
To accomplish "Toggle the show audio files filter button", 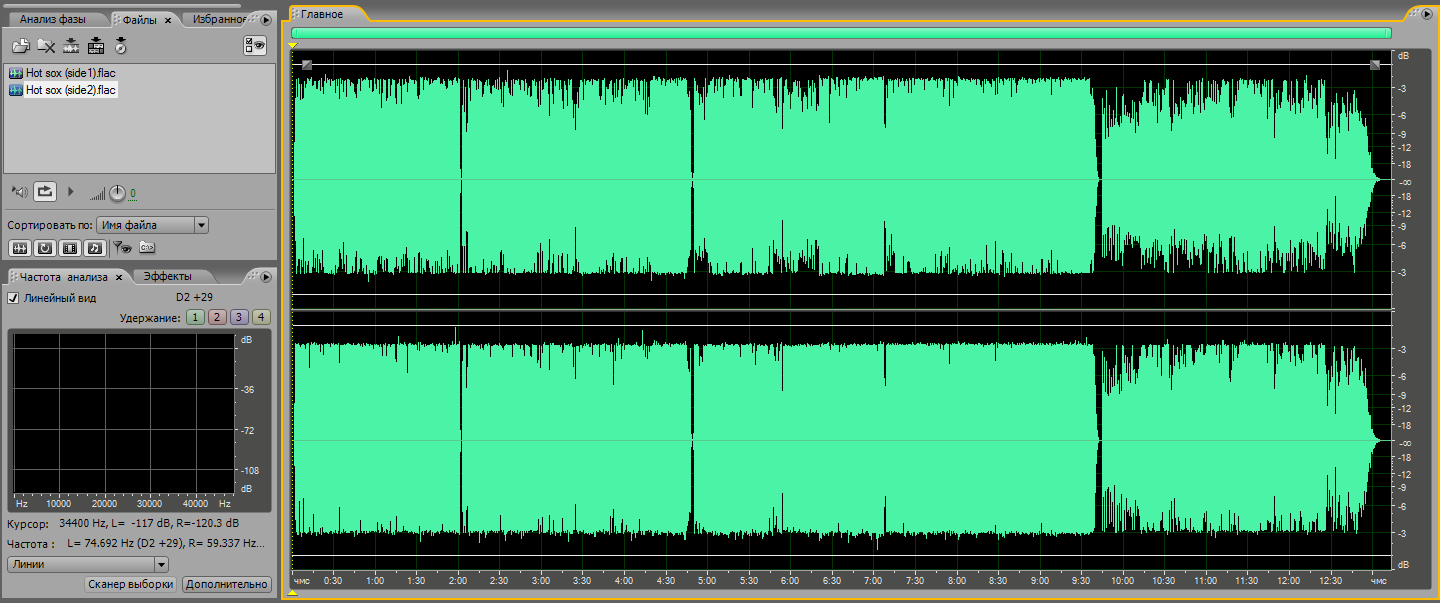I will point(19,247).
